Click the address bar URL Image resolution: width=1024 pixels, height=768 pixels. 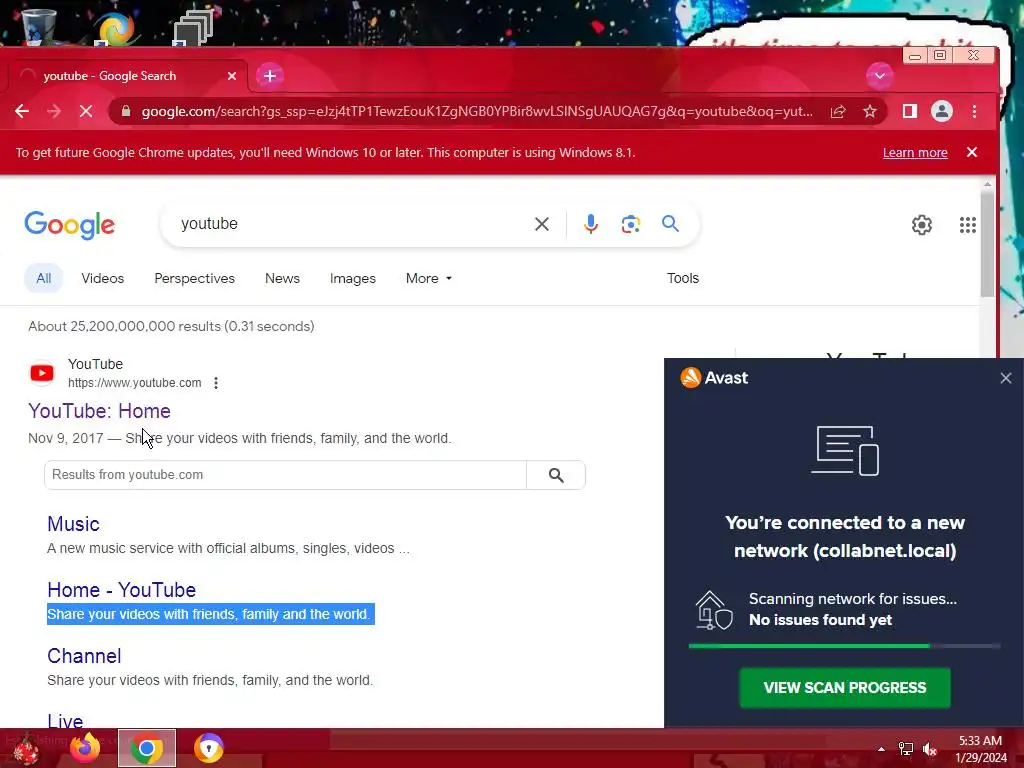coord(477,112)
